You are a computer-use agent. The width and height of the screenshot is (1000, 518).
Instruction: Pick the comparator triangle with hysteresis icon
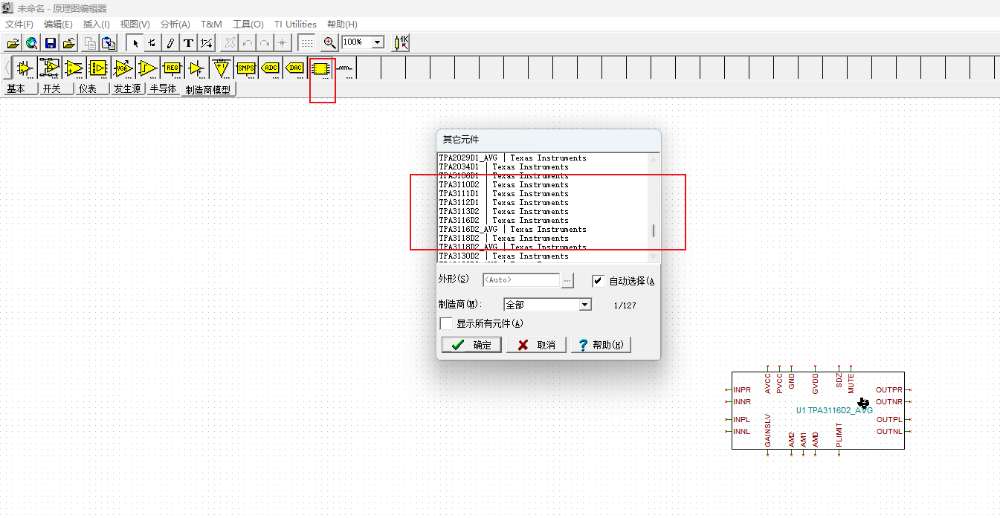tap(147, 67)
